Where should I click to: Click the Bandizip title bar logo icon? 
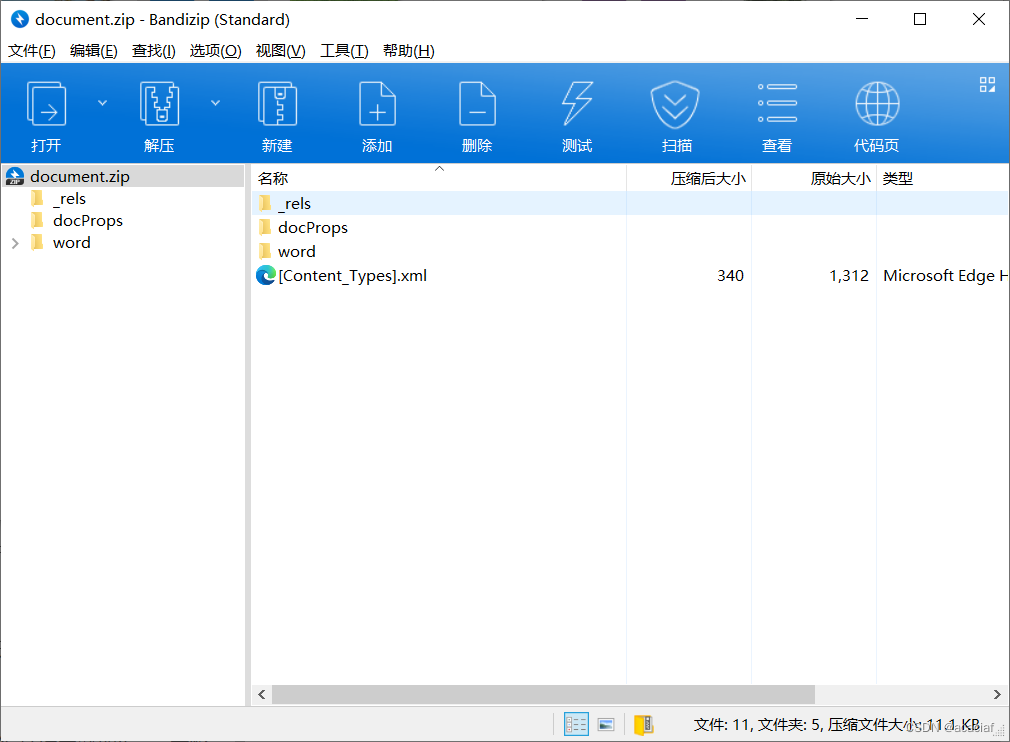point(20,19)
